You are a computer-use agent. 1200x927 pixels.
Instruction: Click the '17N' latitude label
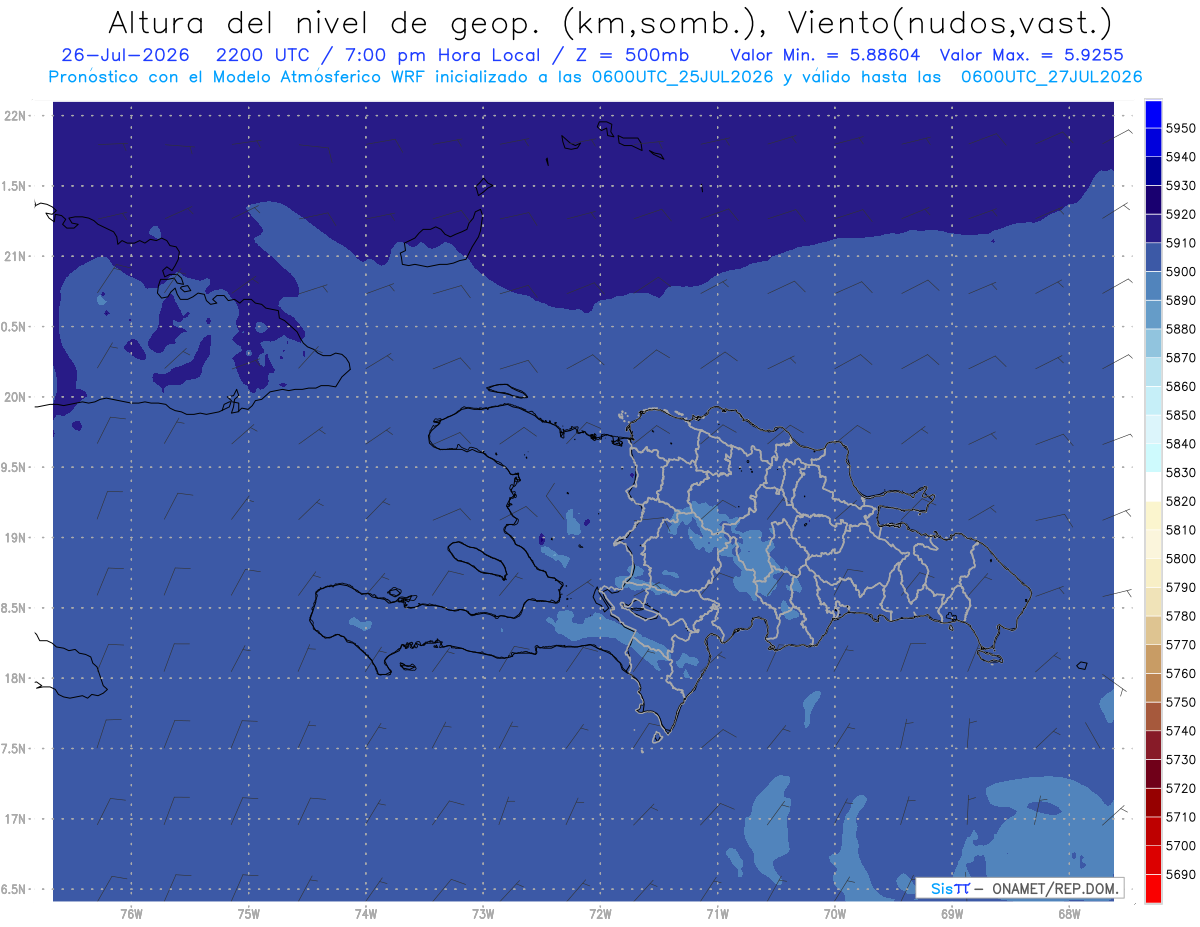[x=15, y=820]
